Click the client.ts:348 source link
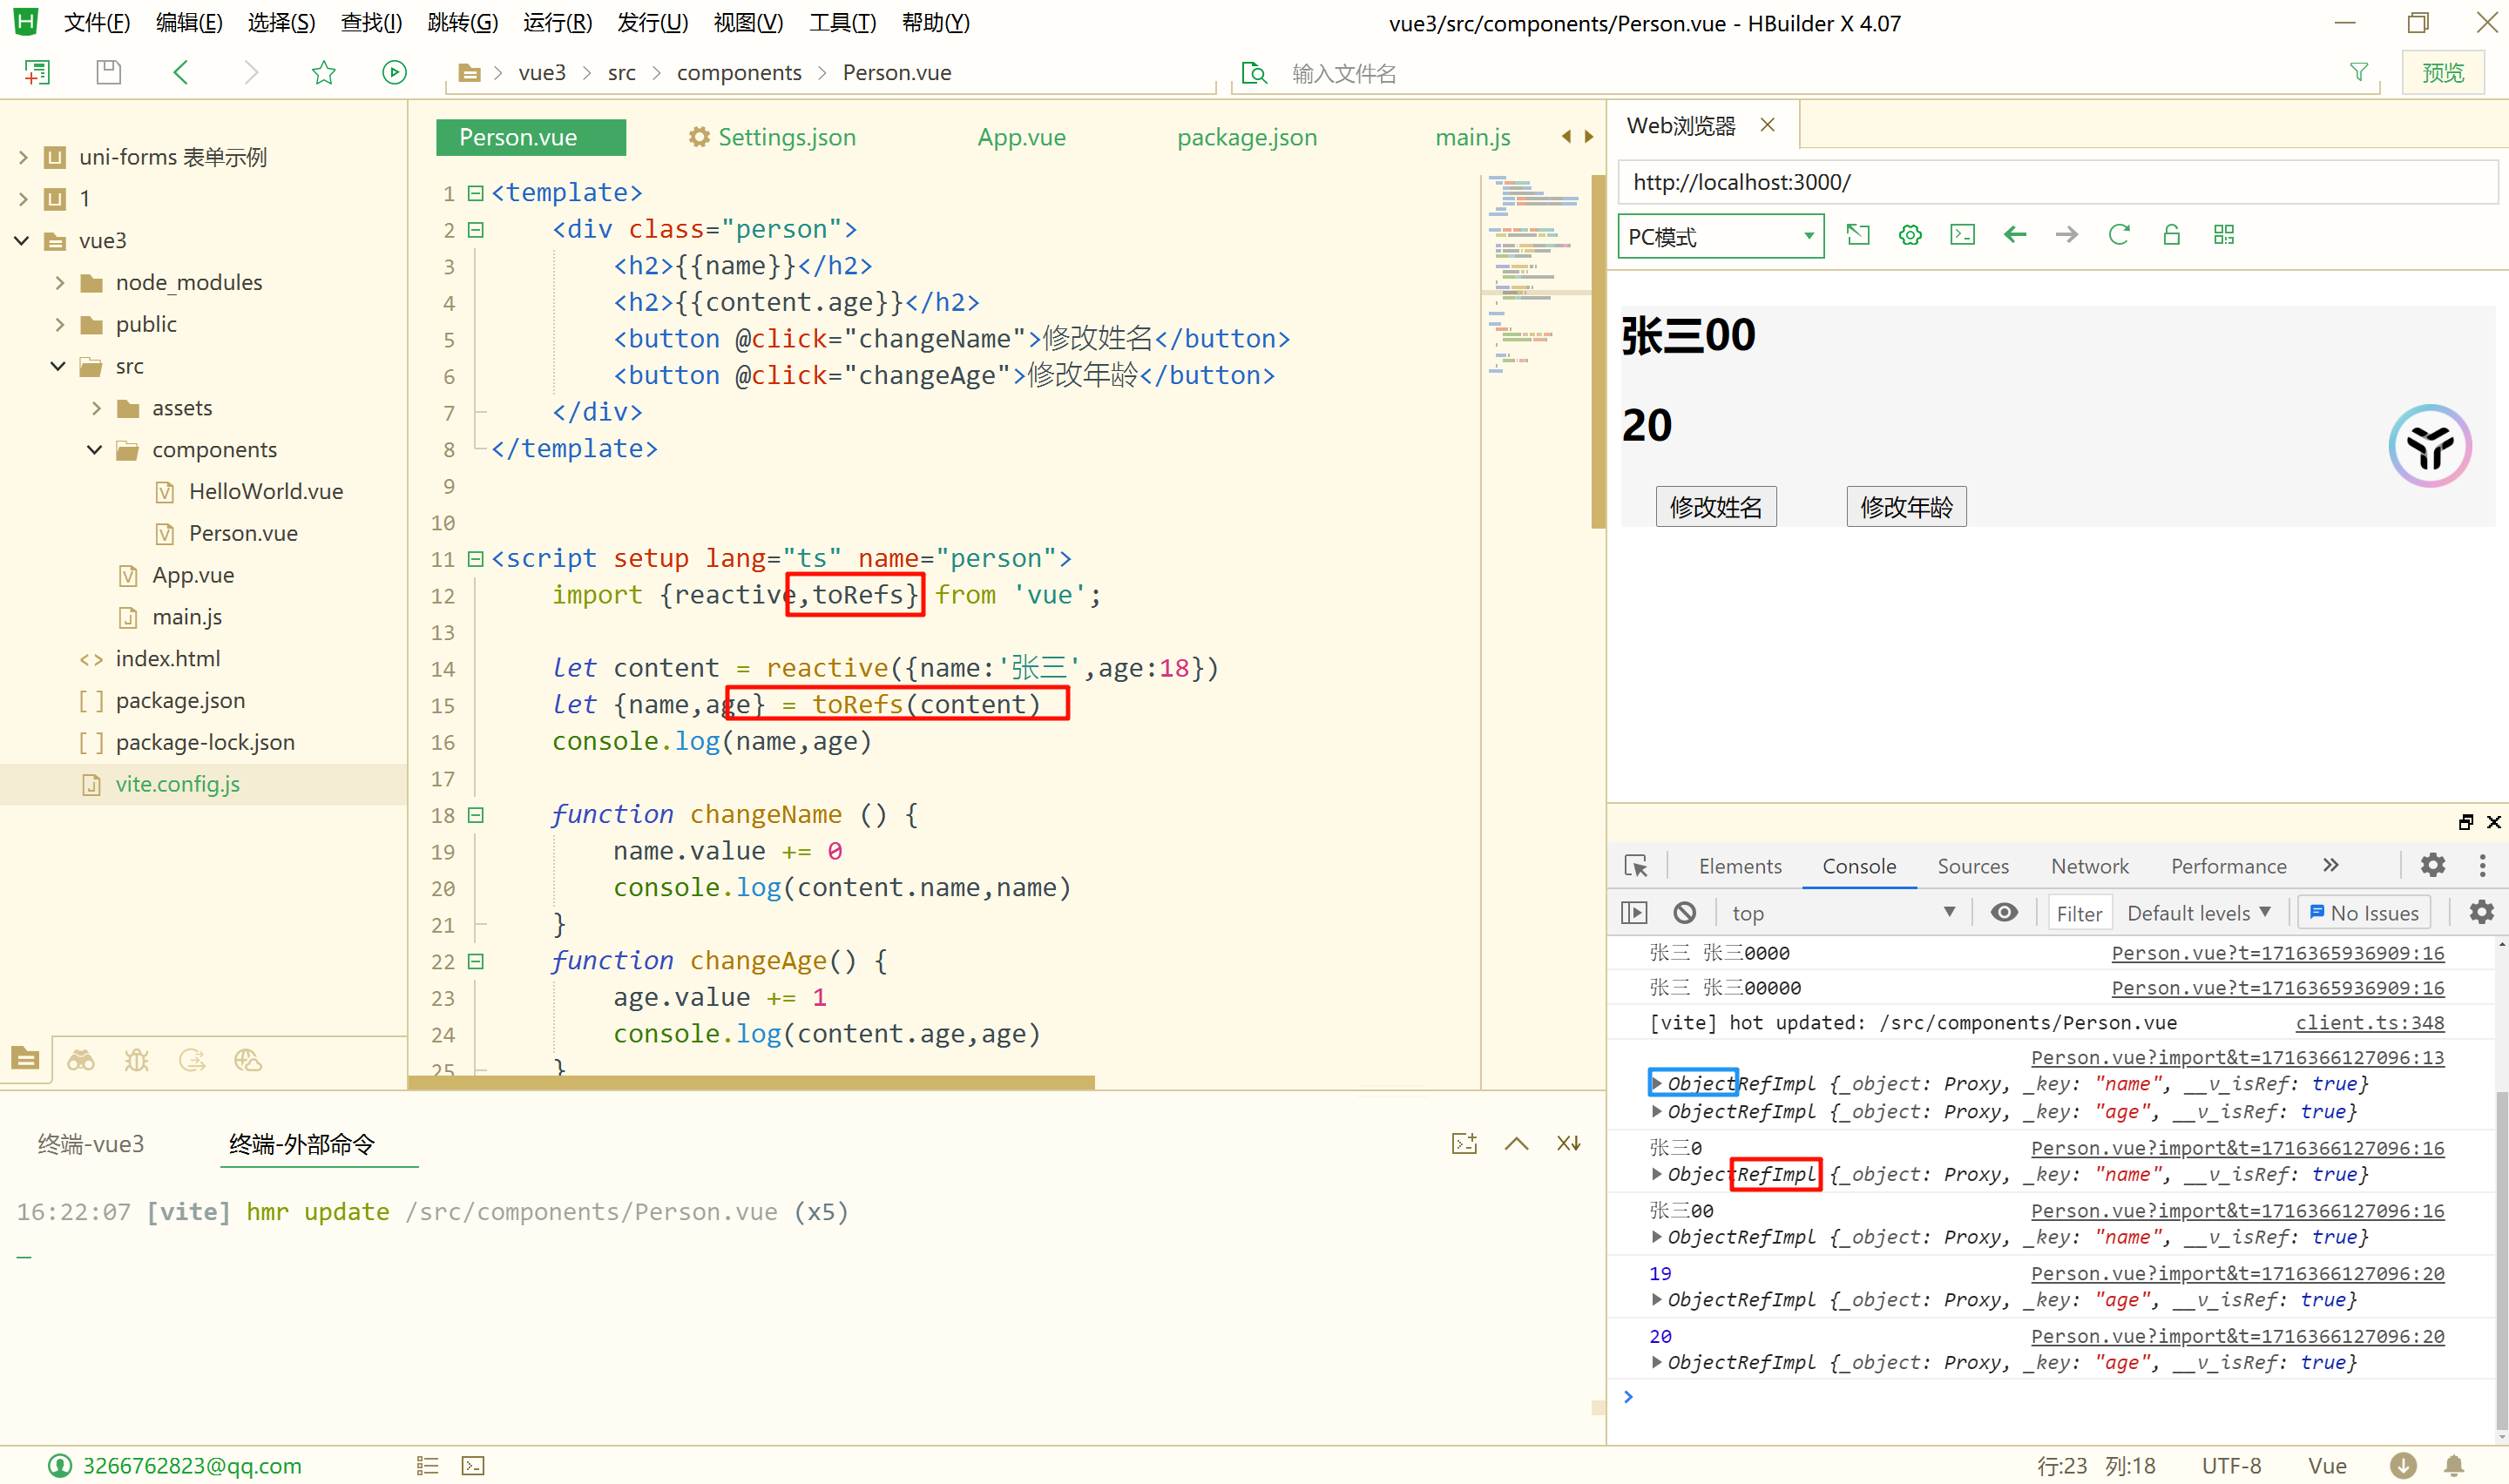 (2369, 1022)
